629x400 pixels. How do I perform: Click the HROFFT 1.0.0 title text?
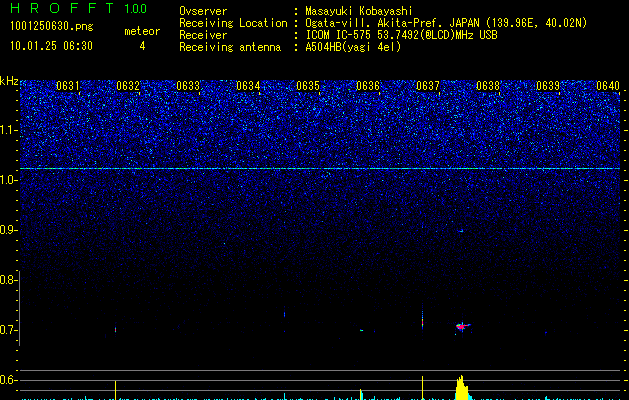pyautogui.click(x=78, y=8)
